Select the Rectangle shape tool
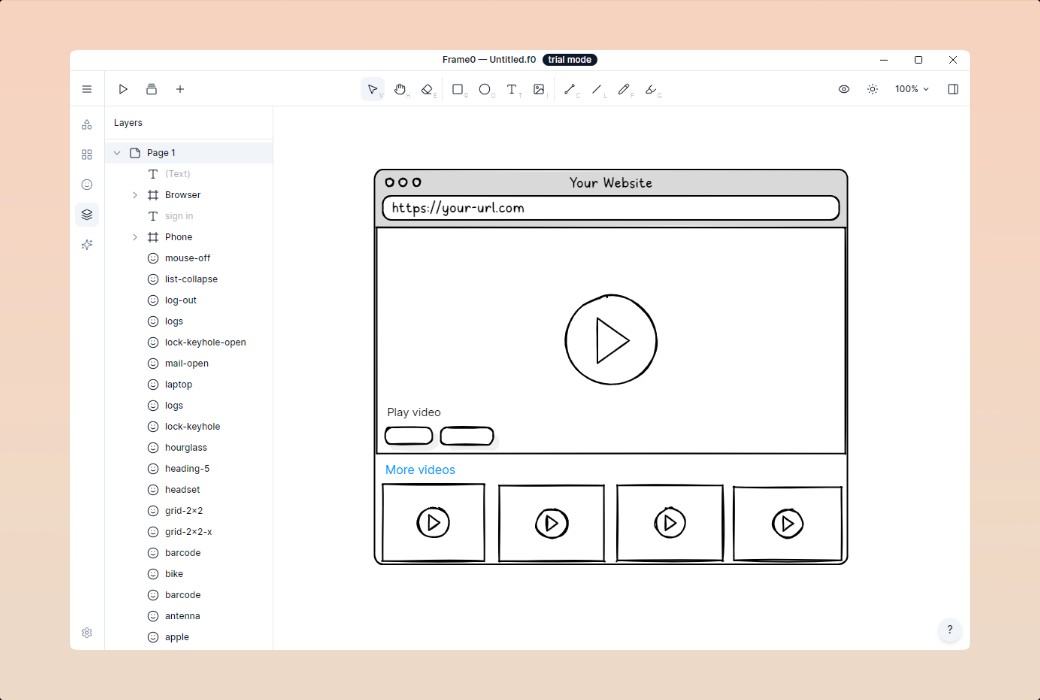Image resolution: width=1040 pixels, height=700 pixels. pyautogui.click(x=458, y=89)
